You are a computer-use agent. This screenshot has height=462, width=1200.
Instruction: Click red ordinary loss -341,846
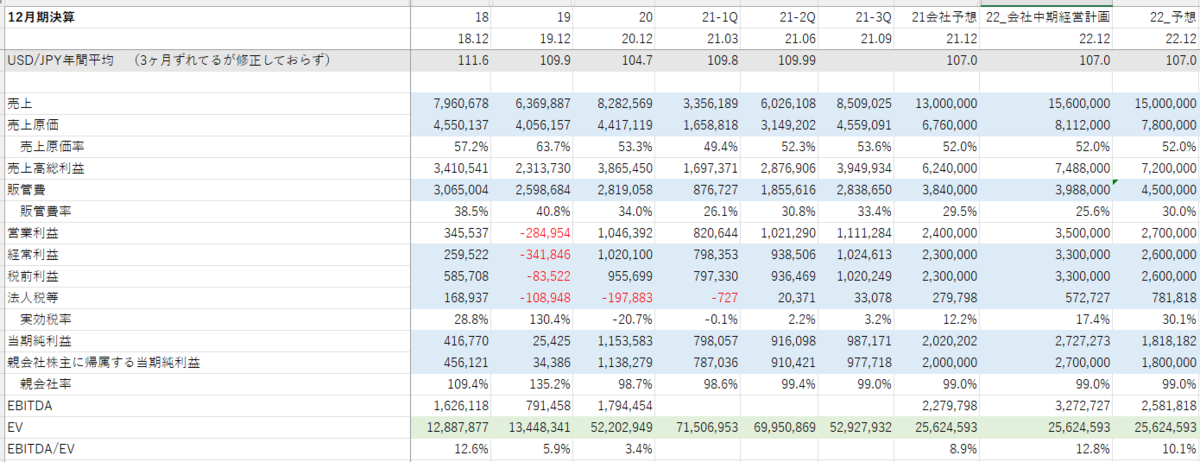point(545,254)
